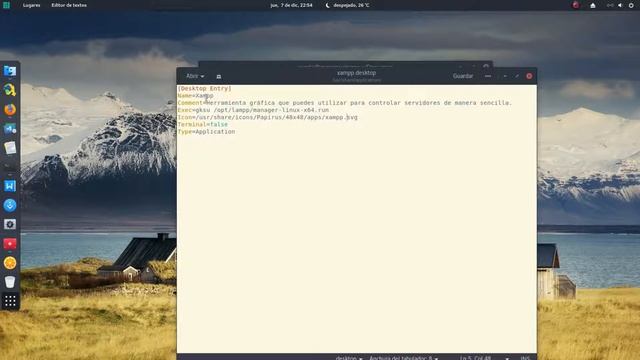The height and width of the screenshot is (360, 640).
Task: Open the .desktop syntax language selector
Action: pos(349,358)
